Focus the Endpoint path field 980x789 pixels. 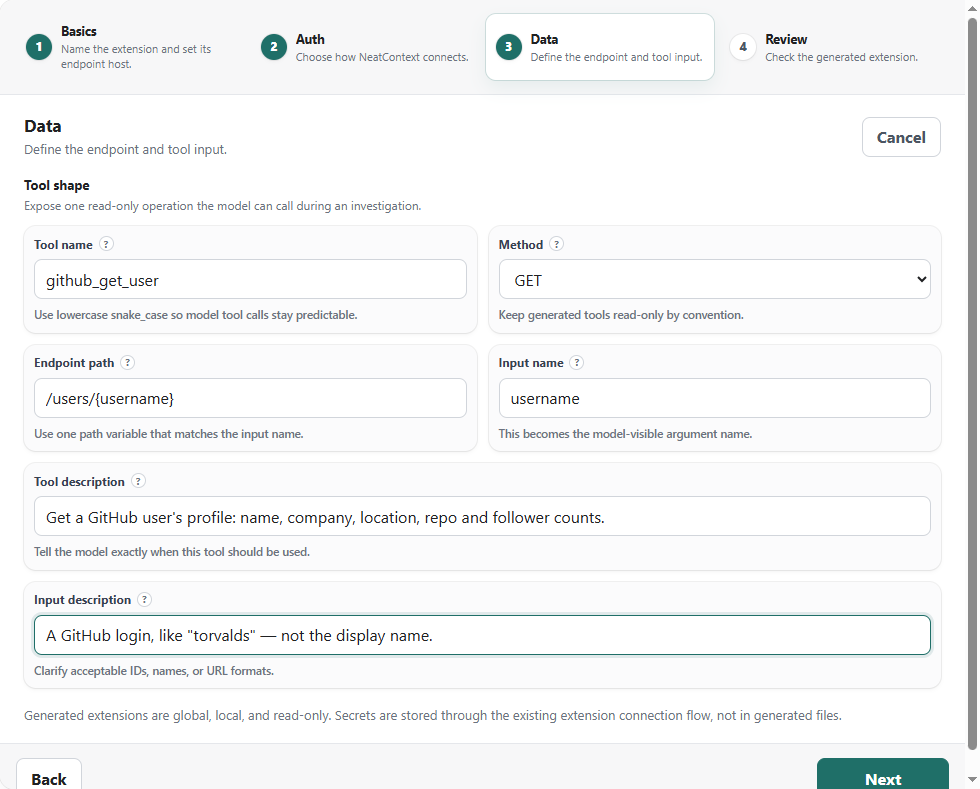[x=250, y=398]
